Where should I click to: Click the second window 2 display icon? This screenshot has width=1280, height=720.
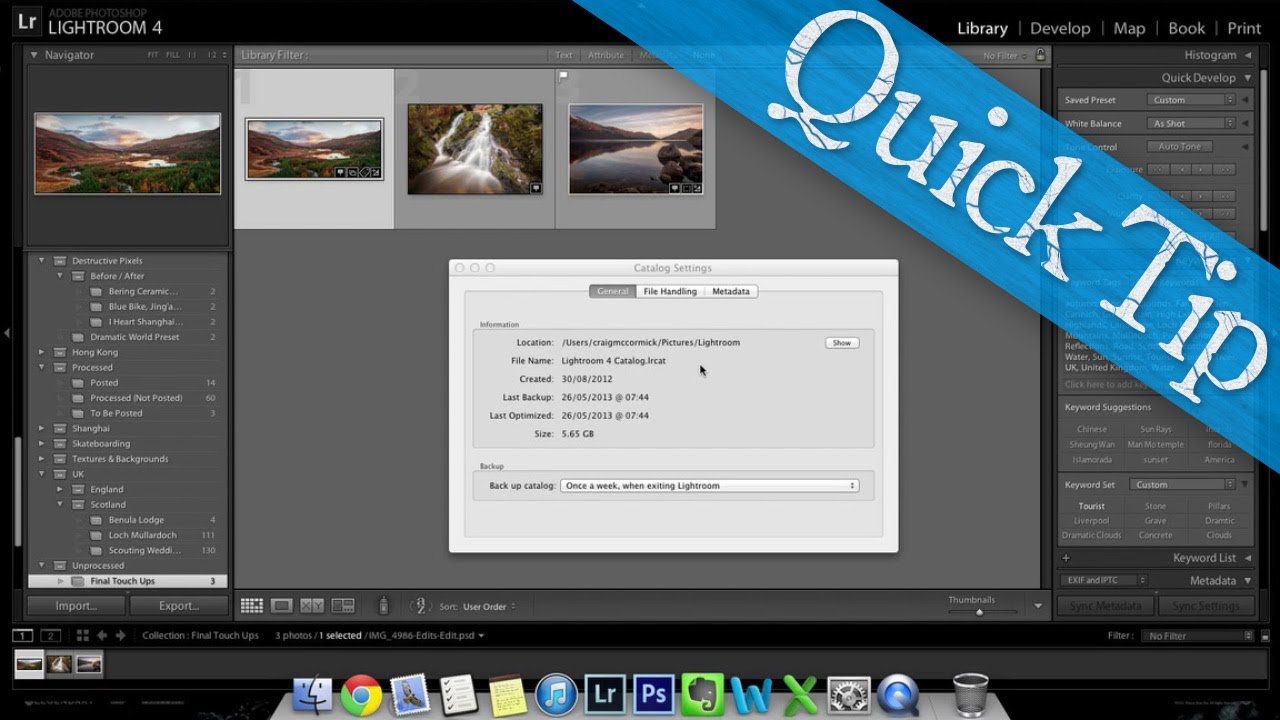pyautogui.click(x=50, y=635)
